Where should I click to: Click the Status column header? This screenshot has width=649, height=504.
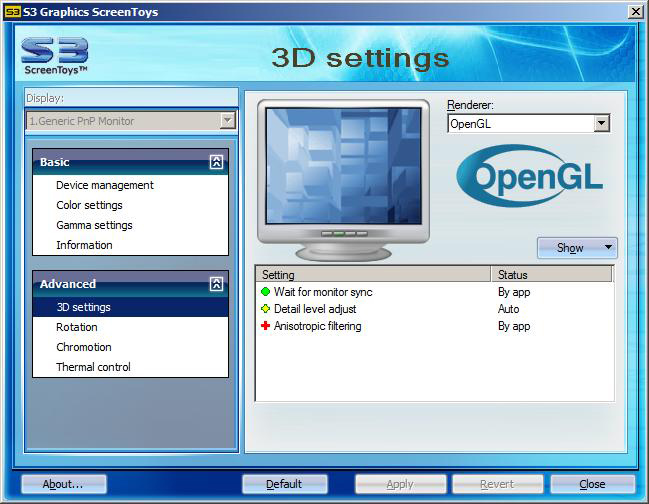click(x=551, y=274)
